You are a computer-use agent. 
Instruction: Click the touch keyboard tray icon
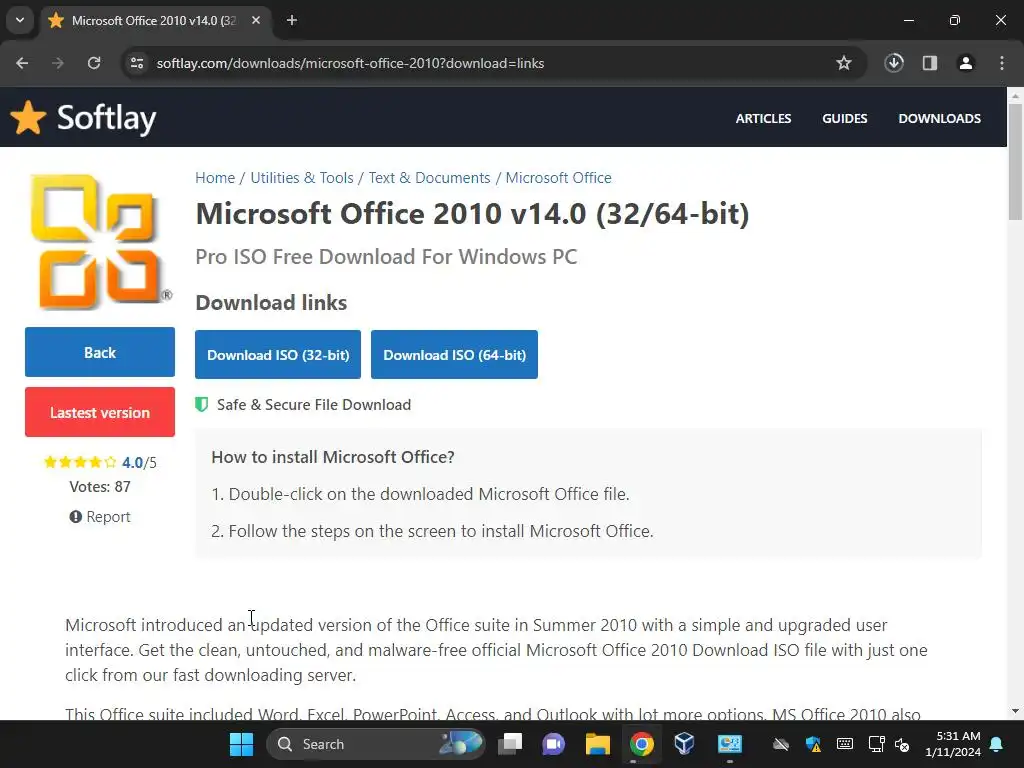(844, 744)
